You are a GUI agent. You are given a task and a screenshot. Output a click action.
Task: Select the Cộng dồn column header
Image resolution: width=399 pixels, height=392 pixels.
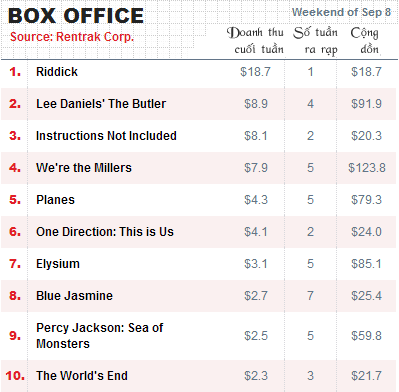[x=365, y=41]
